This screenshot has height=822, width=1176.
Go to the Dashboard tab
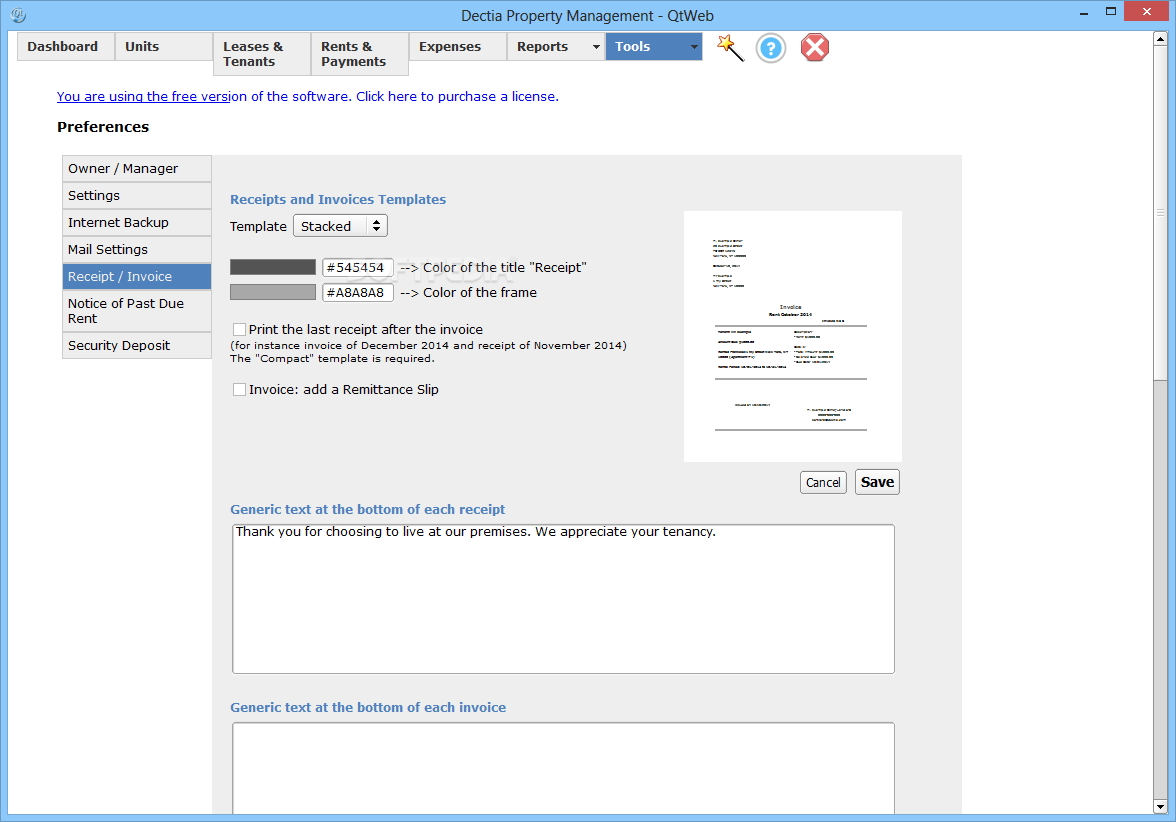point(66,46)
